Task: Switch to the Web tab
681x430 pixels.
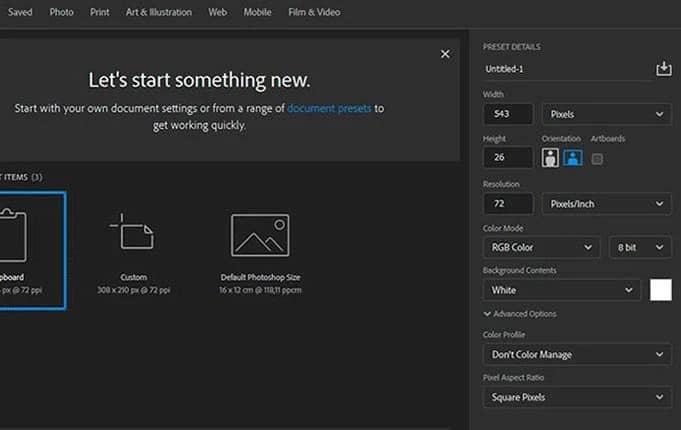Action: (x=217, y=12)
